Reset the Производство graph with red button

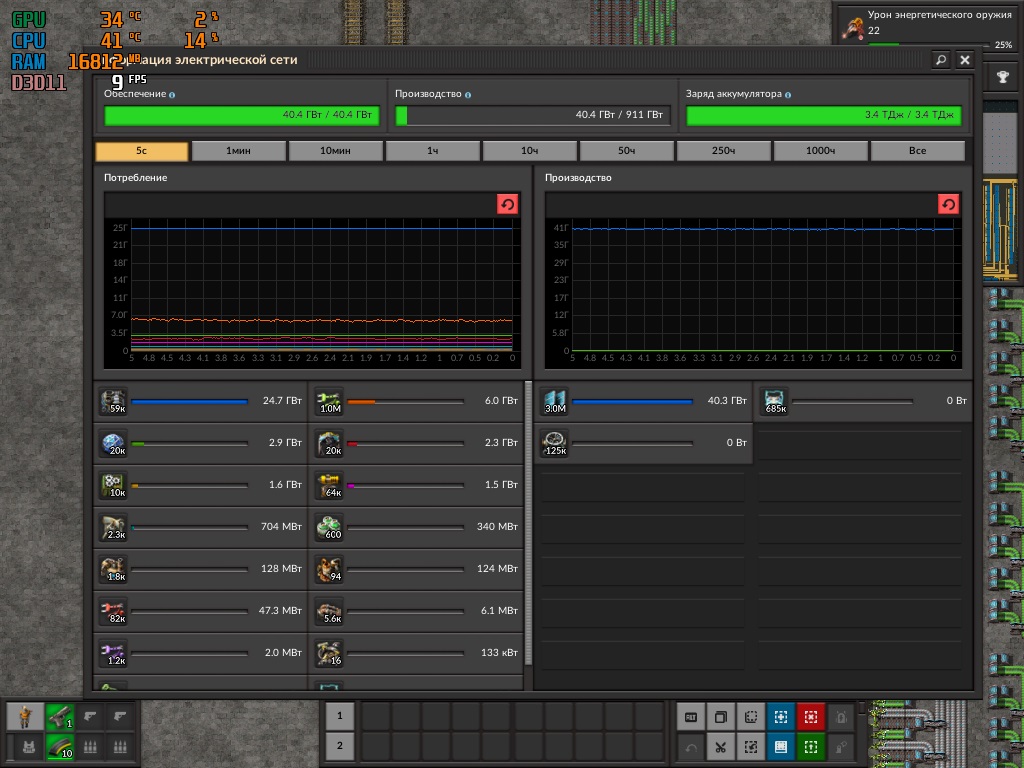click(x=948, y=204)
